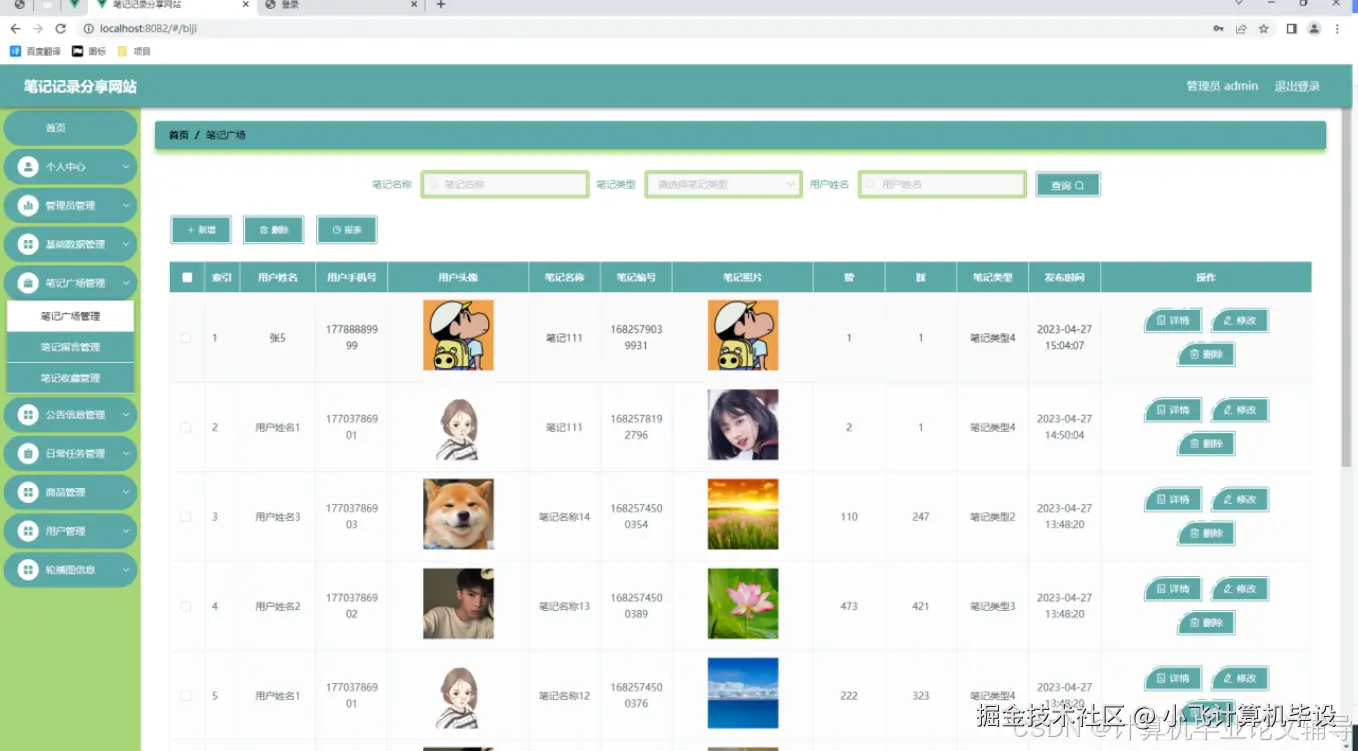Screen dimensions: 1358x751
Task: Click 修改 for the 张5 row
Action: point(1240,321)
